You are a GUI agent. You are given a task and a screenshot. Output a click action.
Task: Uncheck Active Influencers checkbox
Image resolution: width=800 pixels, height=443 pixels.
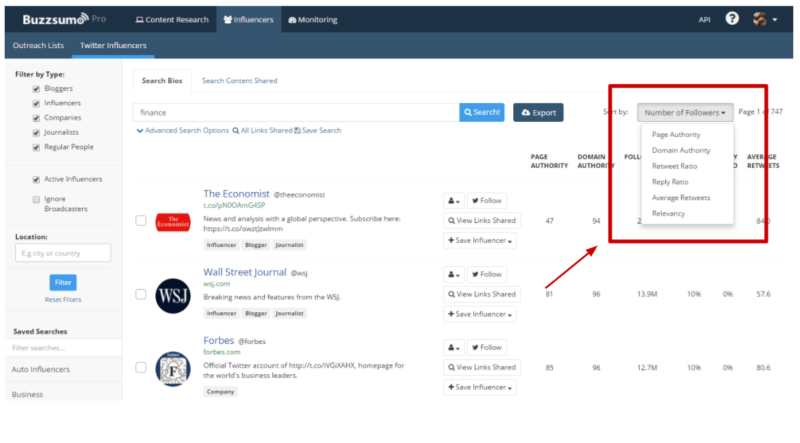coord(36,180)
